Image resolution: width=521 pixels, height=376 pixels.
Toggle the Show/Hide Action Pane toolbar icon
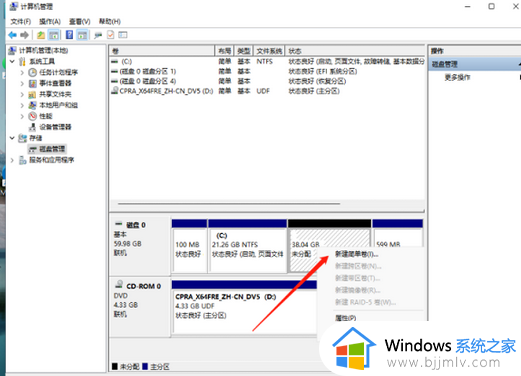82,35
